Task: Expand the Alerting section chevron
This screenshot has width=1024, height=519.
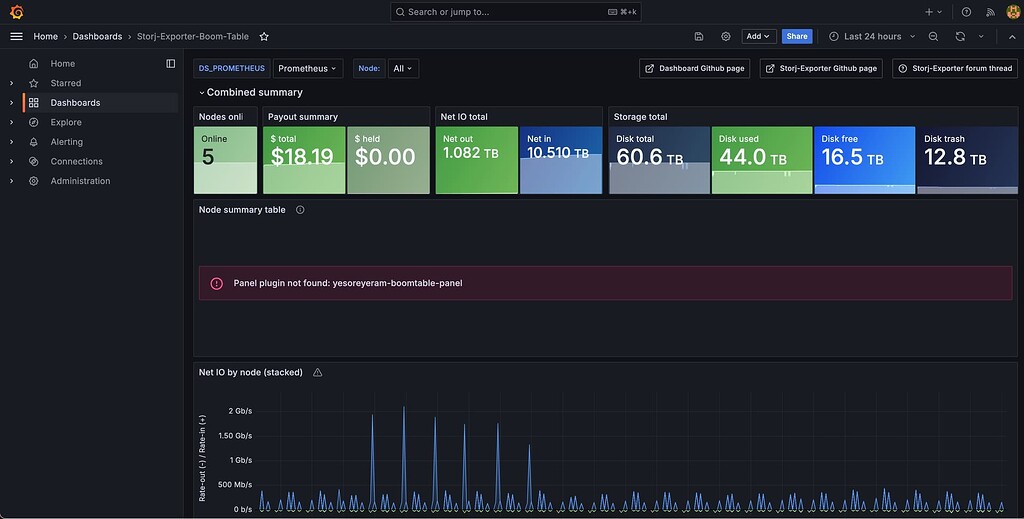Action: coord(11,142)
